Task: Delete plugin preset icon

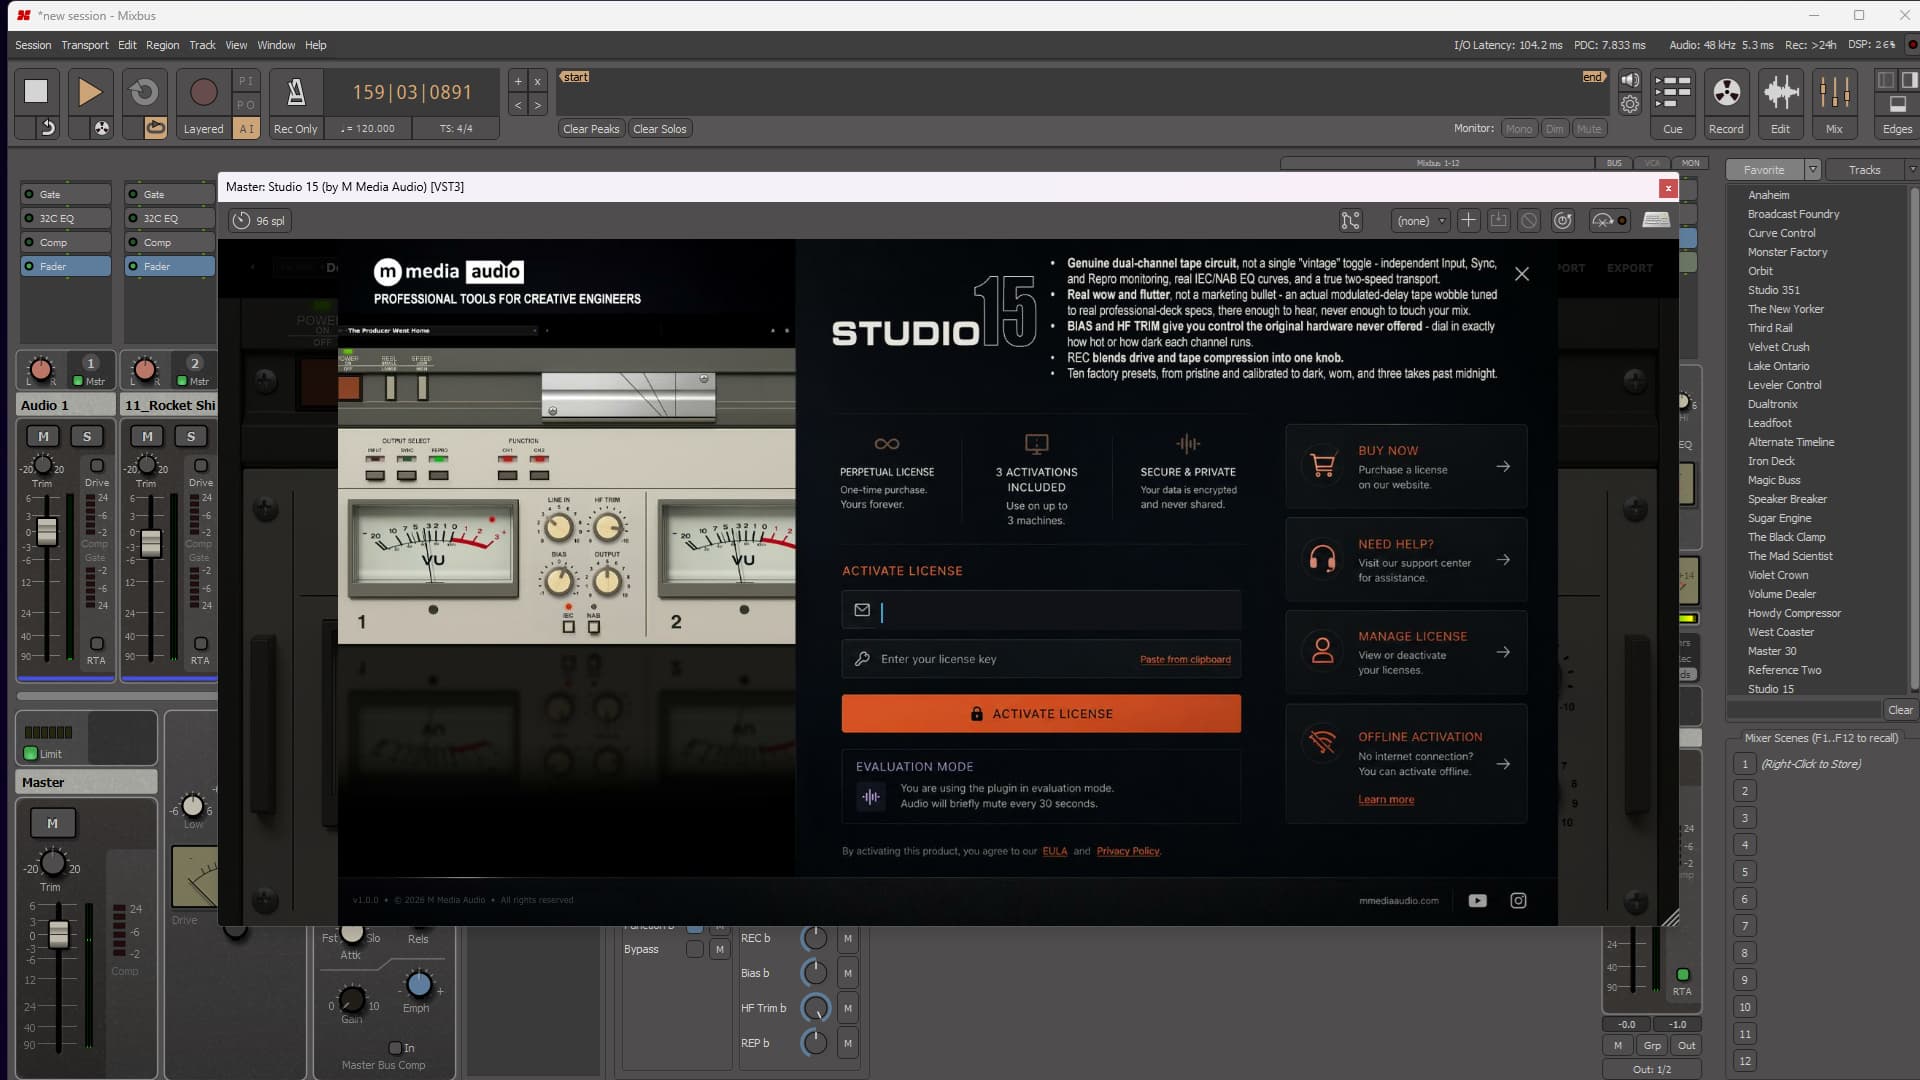Action: 1529,221
